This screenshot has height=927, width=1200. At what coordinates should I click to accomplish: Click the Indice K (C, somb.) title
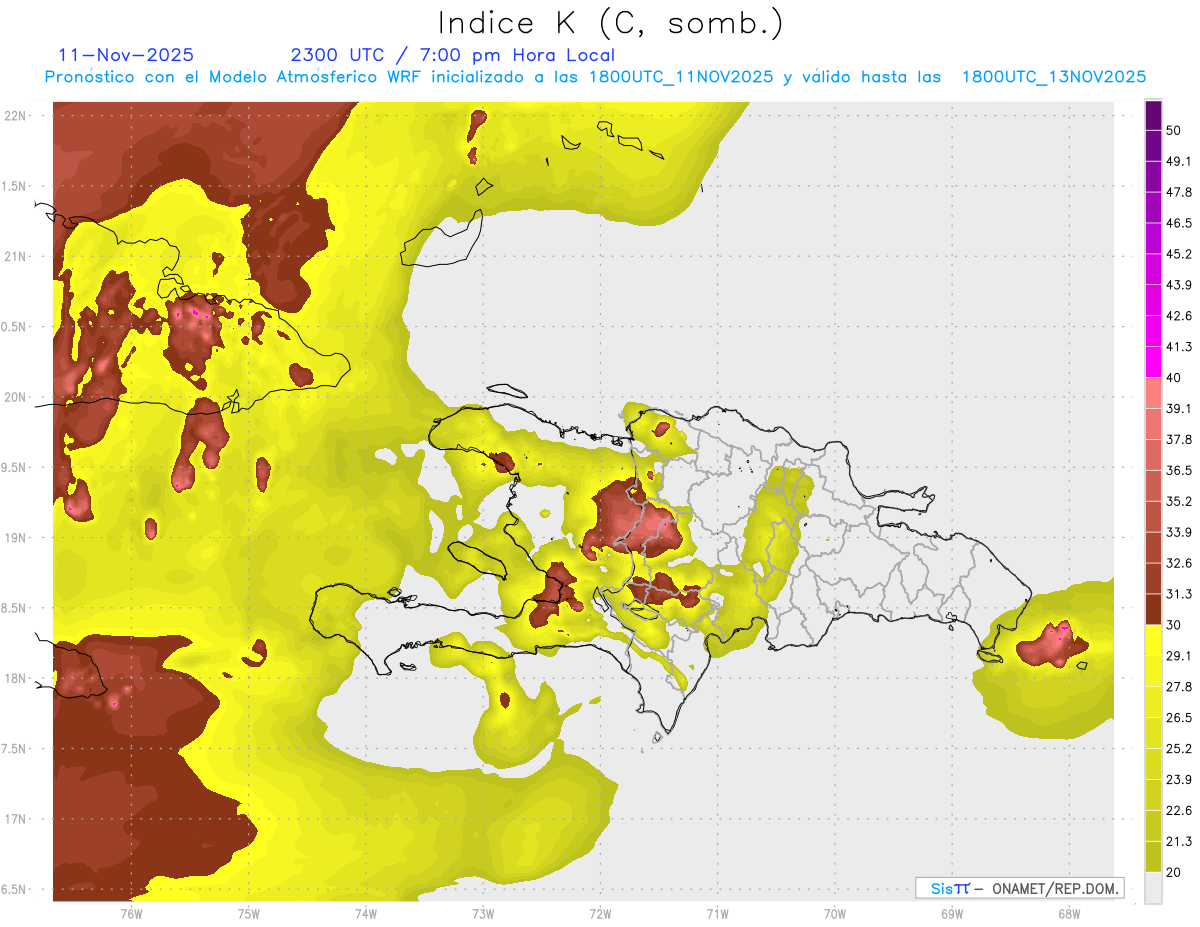point(611,24)
